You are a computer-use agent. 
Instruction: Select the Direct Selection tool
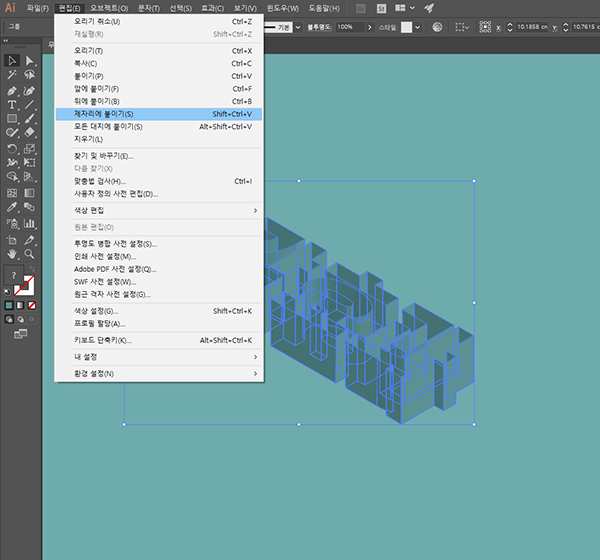29,61
